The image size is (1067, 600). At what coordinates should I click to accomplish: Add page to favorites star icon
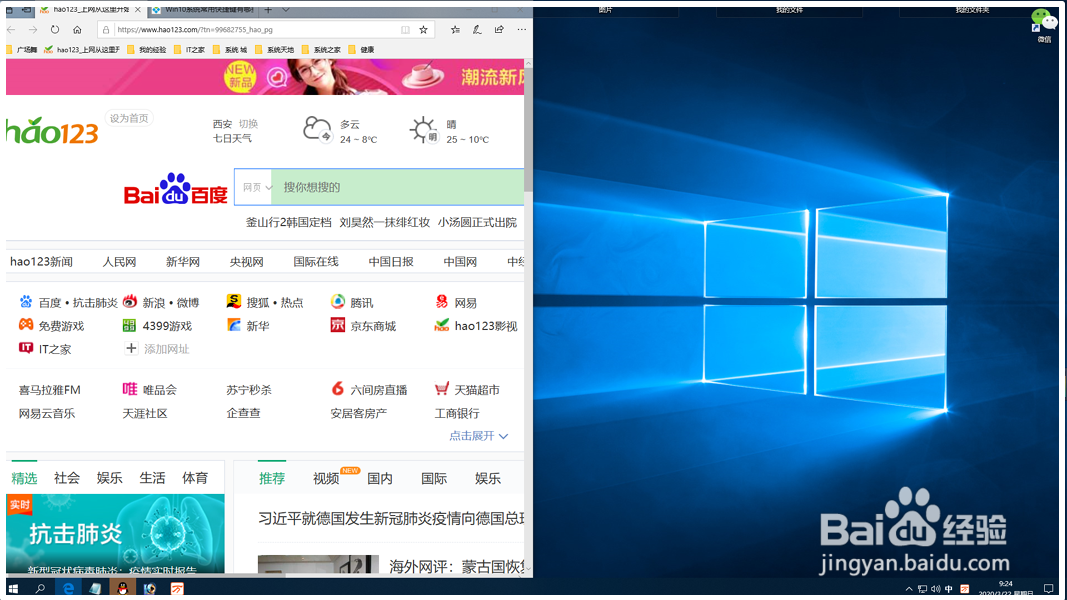(x=423, y=30)
